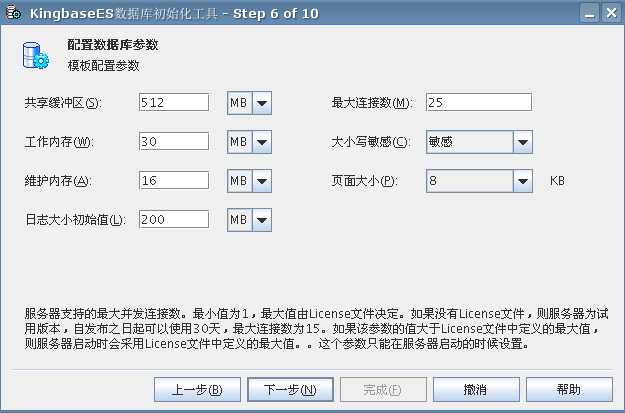Click the 共享缓冲区(S) label
This screenshot has height=413, width=625.
tap(63, 103)
